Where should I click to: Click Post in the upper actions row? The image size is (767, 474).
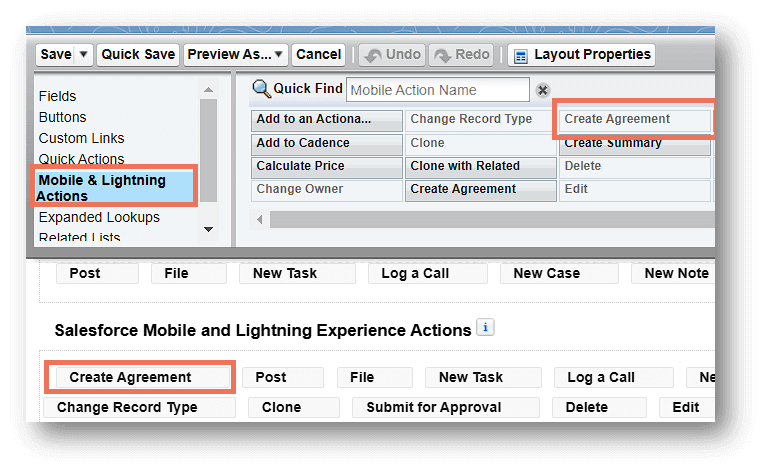tap(97, 273)
